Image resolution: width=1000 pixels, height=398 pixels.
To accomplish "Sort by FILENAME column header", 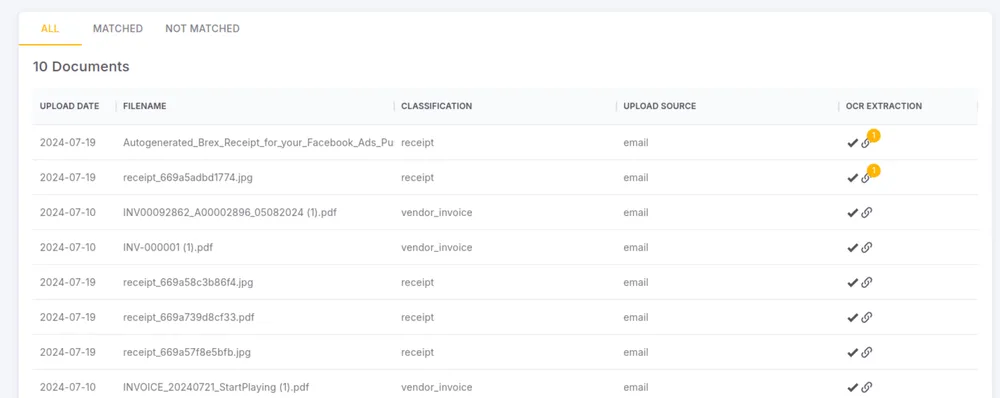I will (145, 106).
